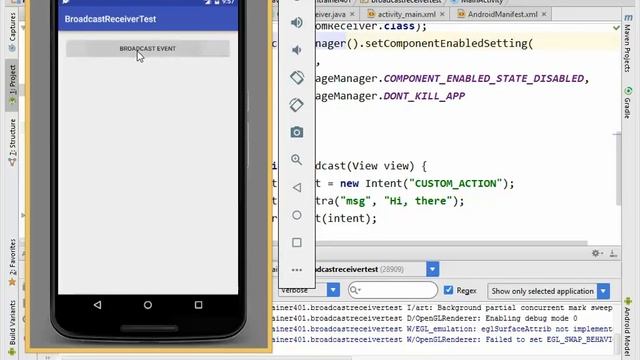Screen dimensions: 640x360
Task: Close the receiver .java editor tab
Action: 352,14
